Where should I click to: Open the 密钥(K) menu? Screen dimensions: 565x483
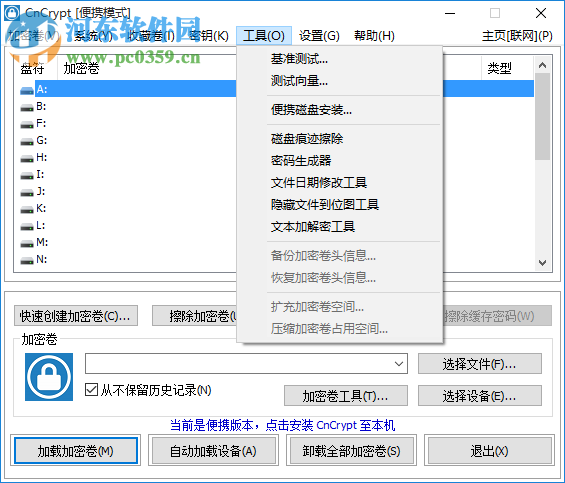(x=209, y=36)
